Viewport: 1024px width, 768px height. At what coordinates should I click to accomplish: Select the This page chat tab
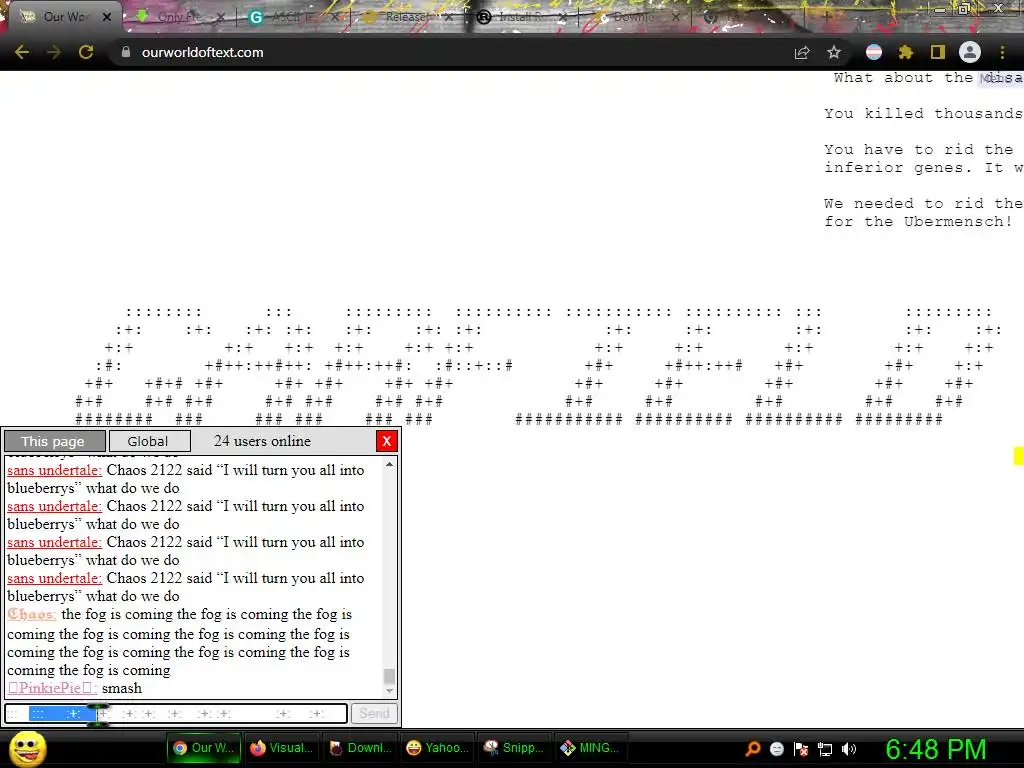(x=54, y=441)
